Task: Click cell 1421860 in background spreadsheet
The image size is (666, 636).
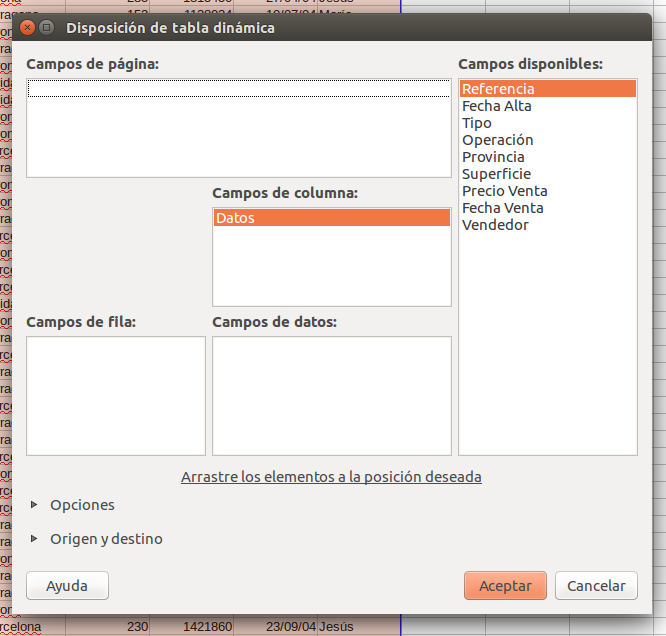Action: point(192,626)
